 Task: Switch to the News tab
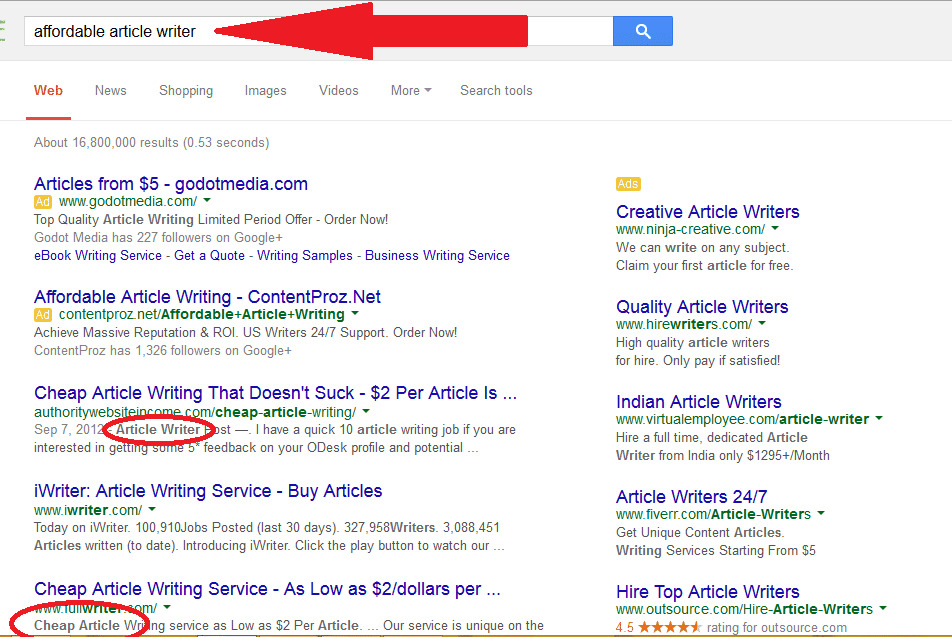(x=110, y=90)
